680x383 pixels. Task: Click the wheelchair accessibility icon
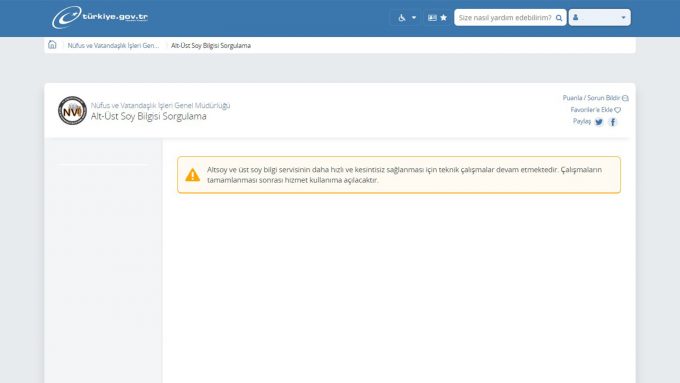pos(402,18)
